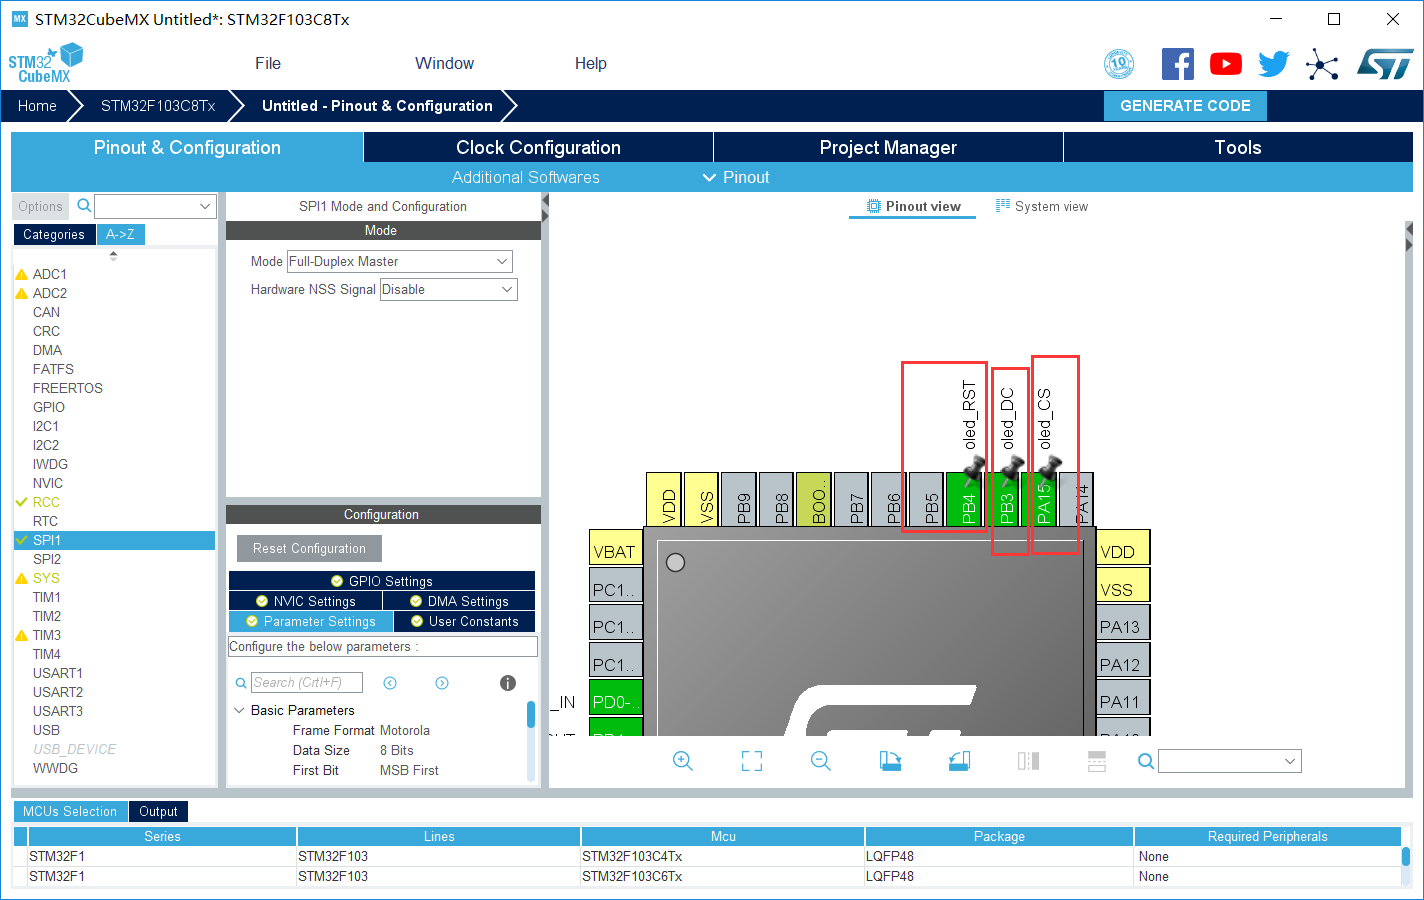Screen dimensions: 1424x900
Task: Open the Mode dropdown showing Full-Duplex Master
Action: pyautogui.click(x=400, y=261)
